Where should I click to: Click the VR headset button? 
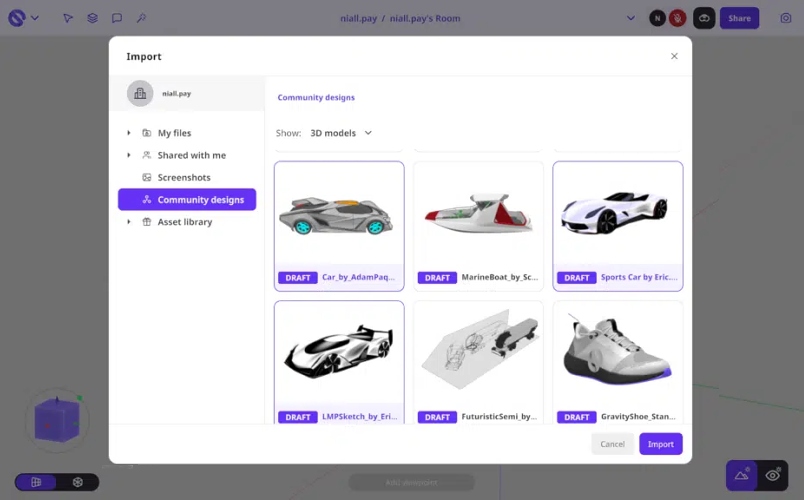point(704,18)
